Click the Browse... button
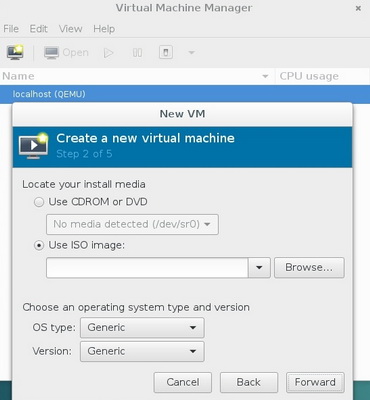The width and height of the screenshot is (370, 400). (x=309, y=267)
